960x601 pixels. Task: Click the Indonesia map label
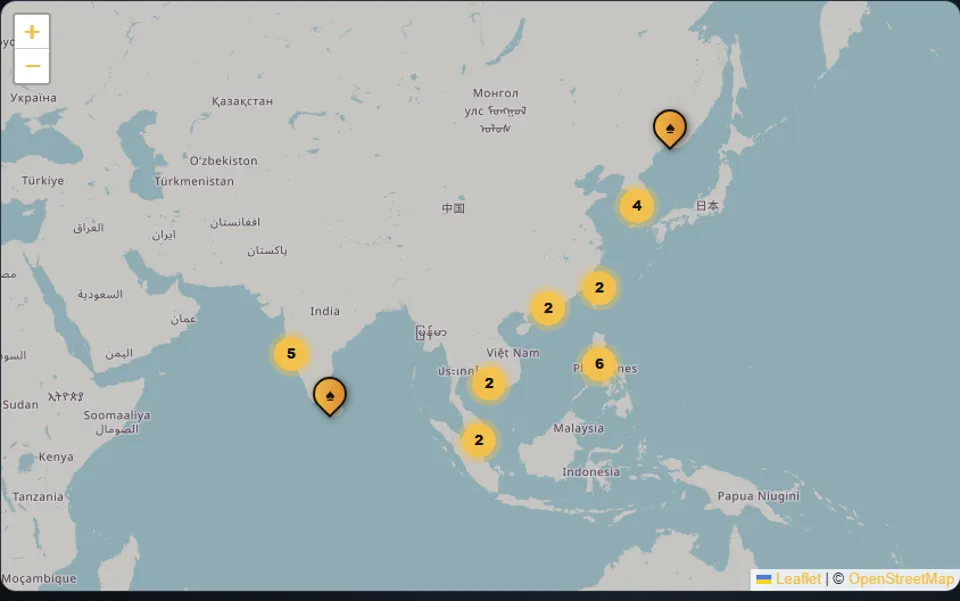point(591,472)
